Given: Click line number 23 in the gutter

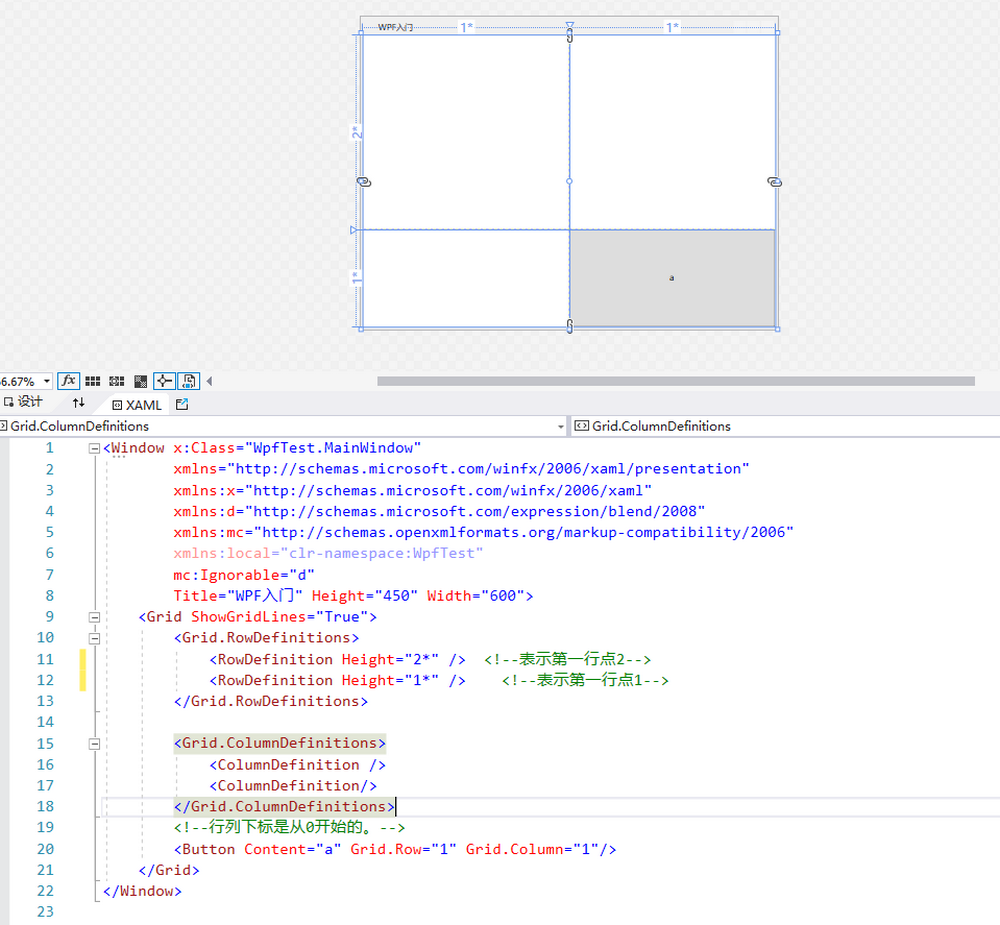Looking at the screenshot, I should (x=45, y=912).
